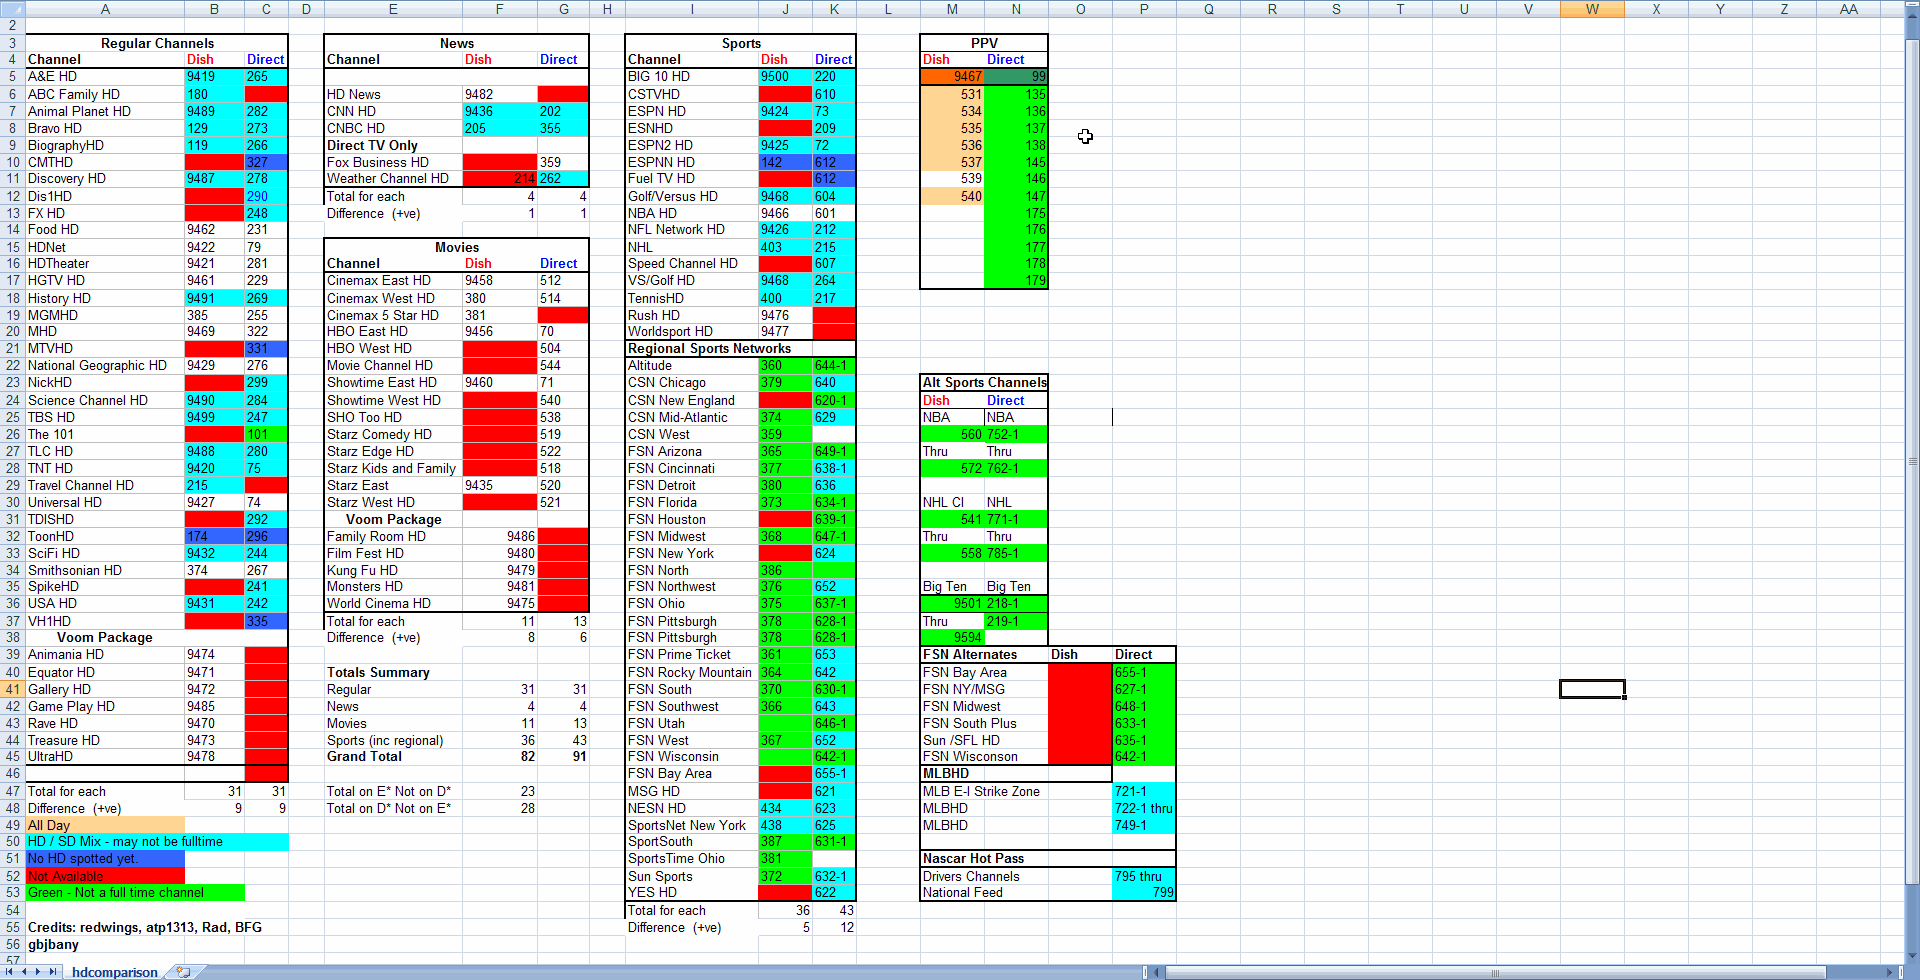The width and height of the screenshot is (1920, 980).
Task: Click the orange 'All Day' legend cell
Action: pos(104,825)
